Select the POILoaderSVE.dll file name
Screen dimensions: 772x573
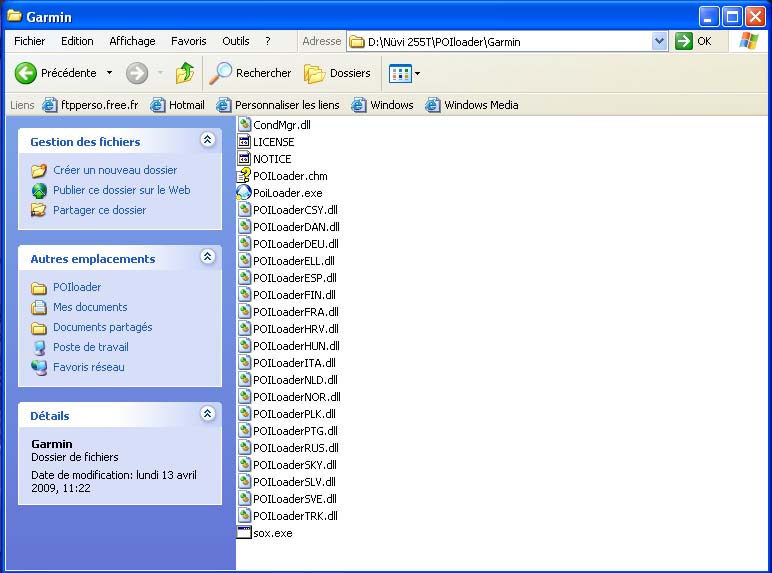(x=295, y=499)
